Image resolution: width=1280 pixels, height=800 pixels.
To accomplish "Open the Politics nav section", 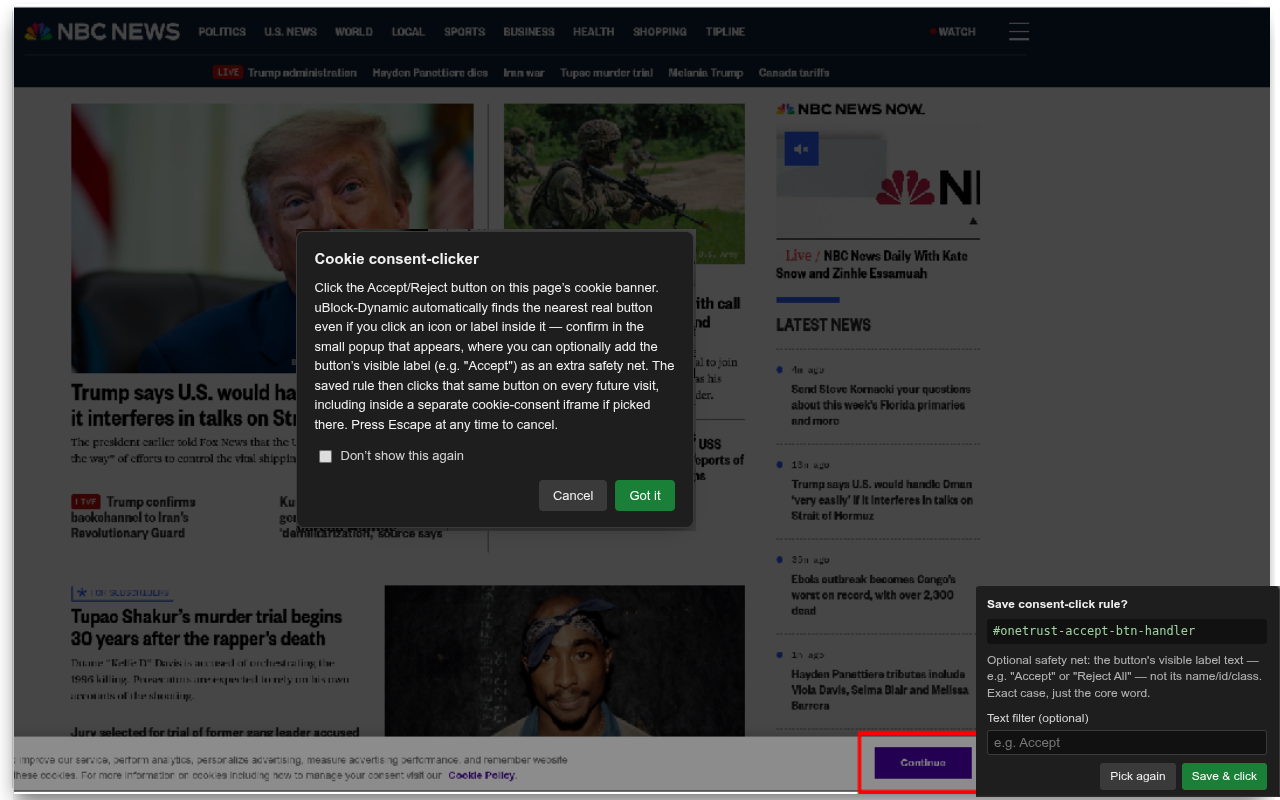I will pyautogui.click(x=222, y=32).
